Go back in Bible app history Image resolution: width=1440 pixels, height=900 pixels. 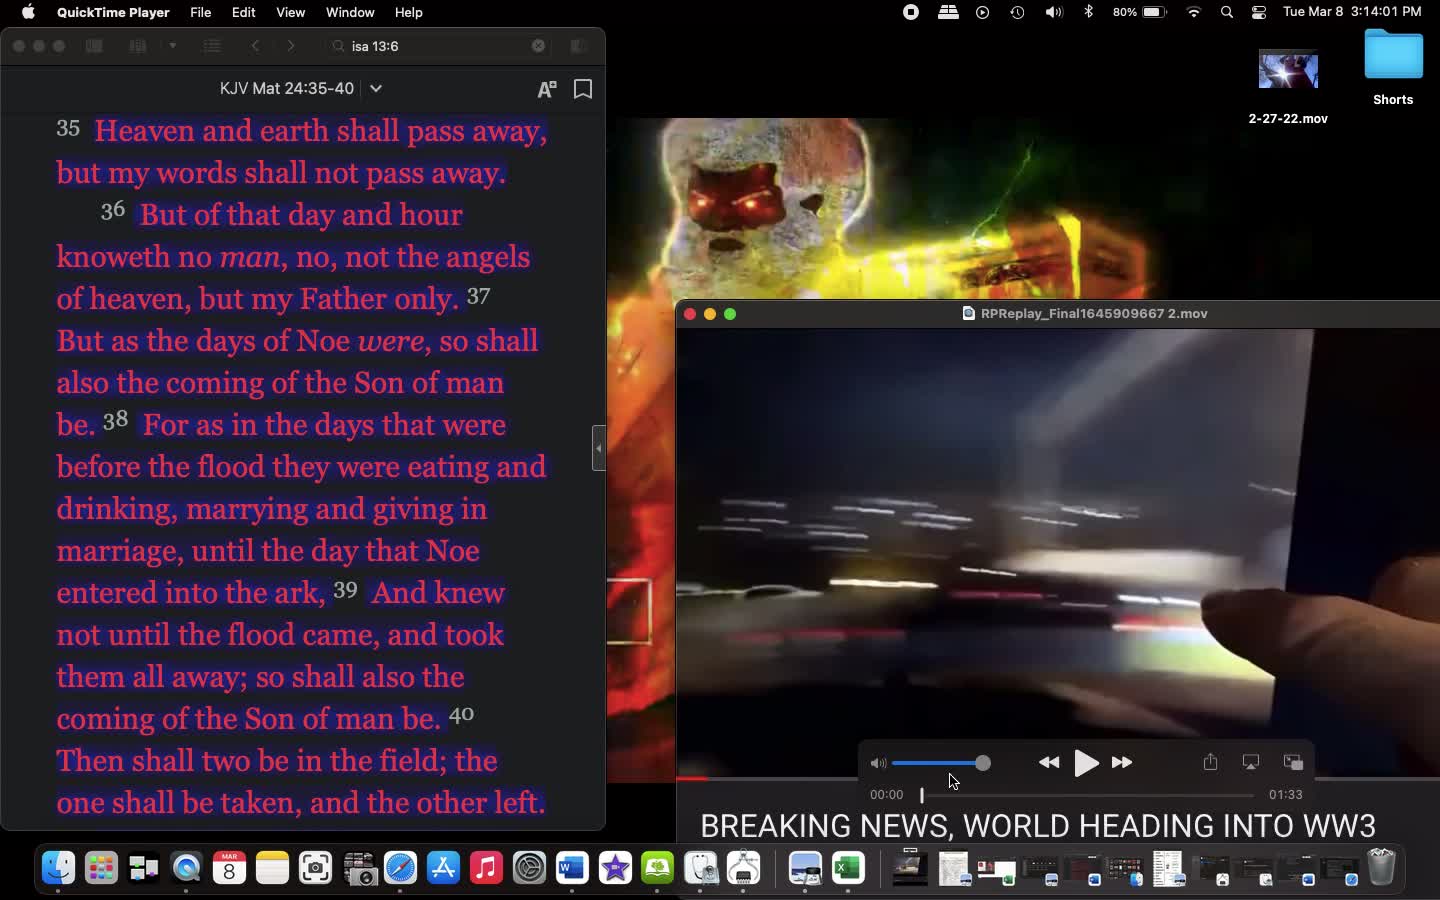pos(256,46)
